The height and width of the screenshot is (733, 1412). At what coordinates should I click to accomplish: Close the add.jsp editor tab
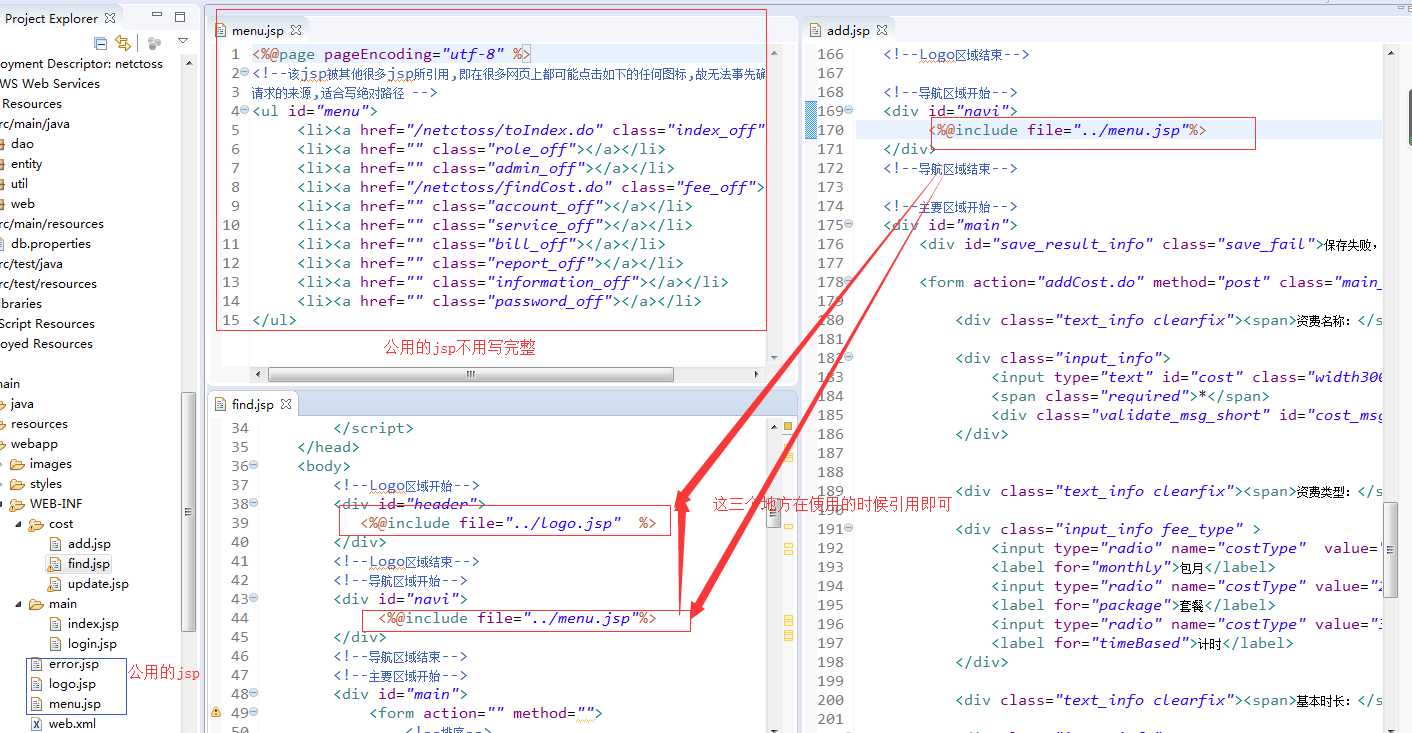(x=883, y=31)
